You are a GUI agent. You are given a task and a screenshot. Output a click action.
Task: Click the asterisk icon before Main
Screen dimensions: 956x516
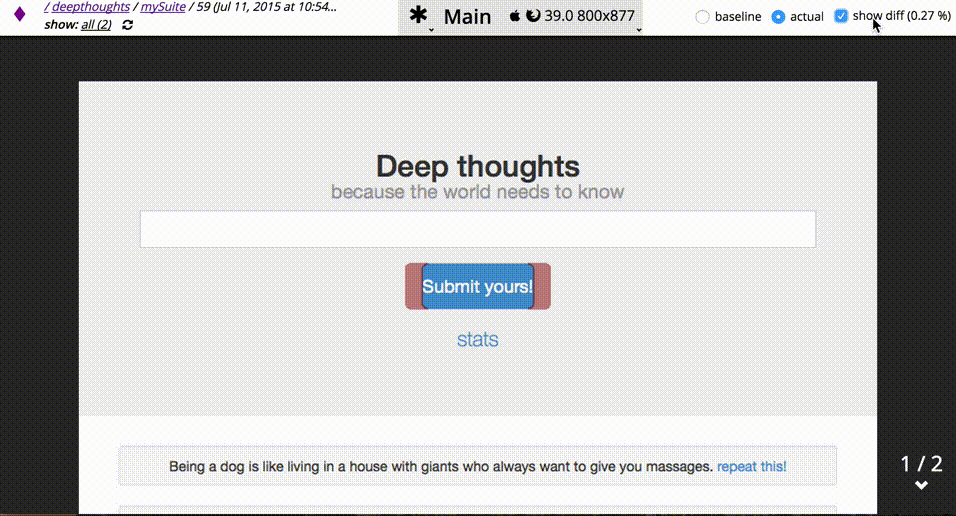418,14
